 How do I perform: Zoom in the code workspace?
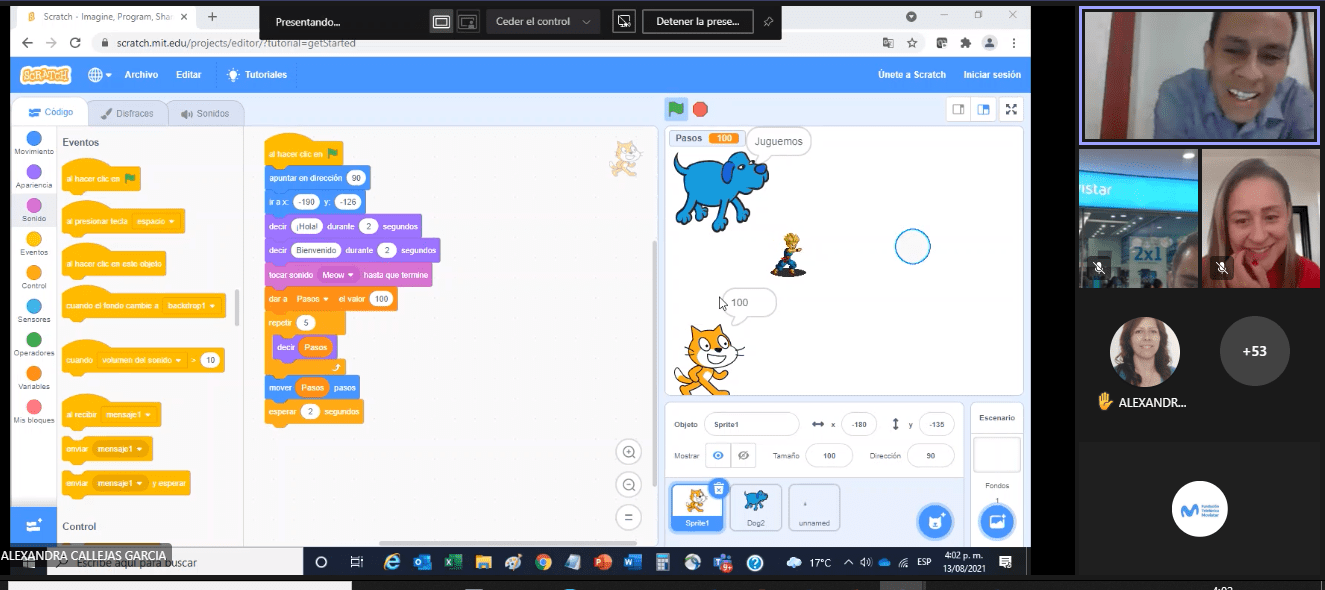pyautogui.click(x=629, y=452)
